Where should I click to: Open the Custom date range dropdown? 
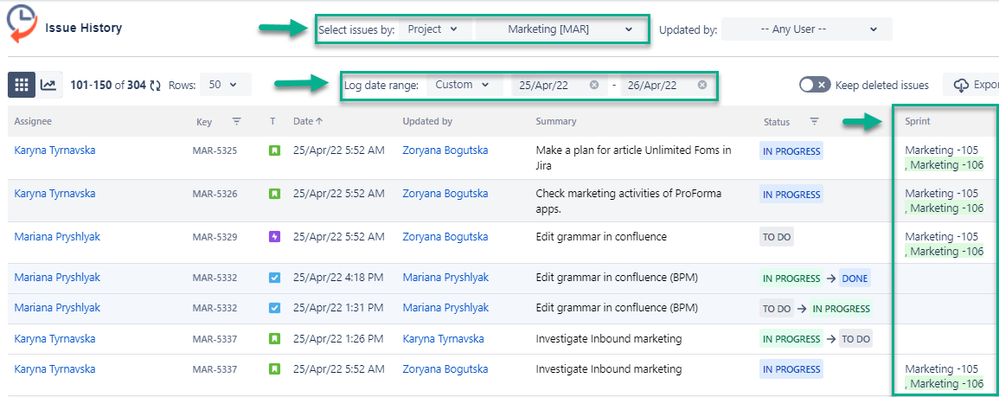pos(464,85)
